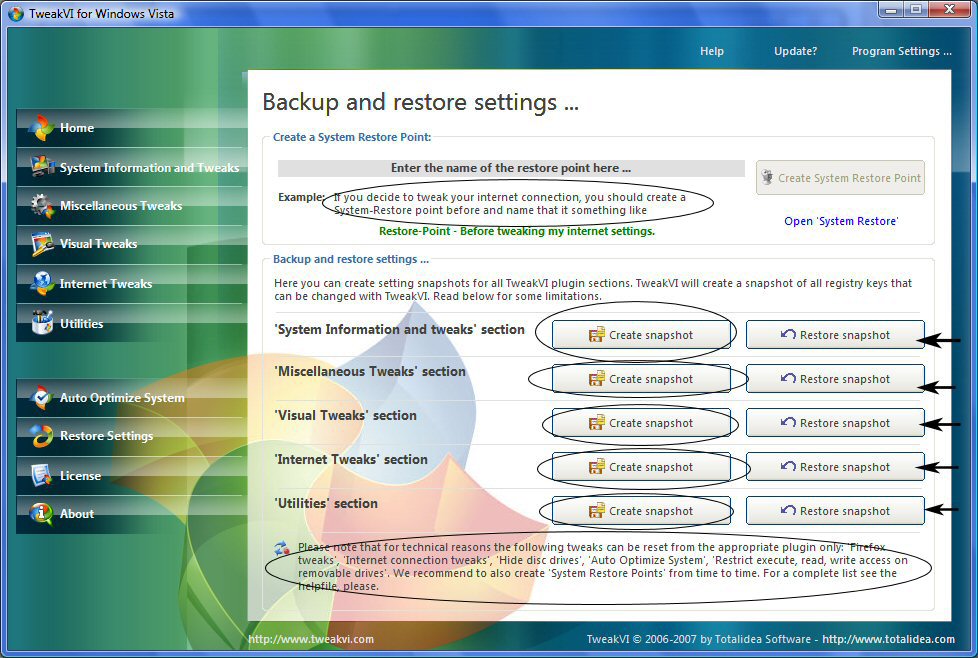Click the refresh icon beside the technical note
The height and width of the screenshot is (658, 978).
tap(282, 548)
